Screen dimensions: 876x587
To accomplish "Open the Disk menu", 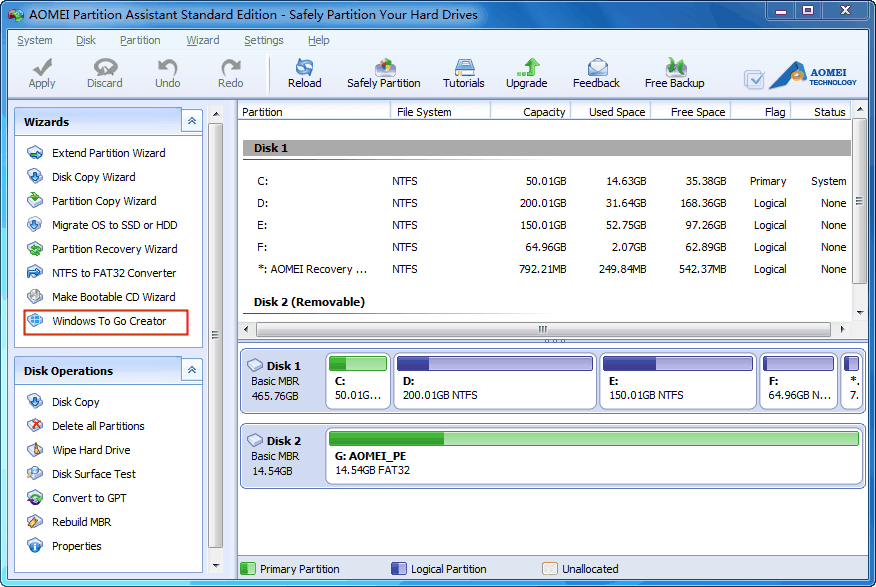I will click(85, 40).
